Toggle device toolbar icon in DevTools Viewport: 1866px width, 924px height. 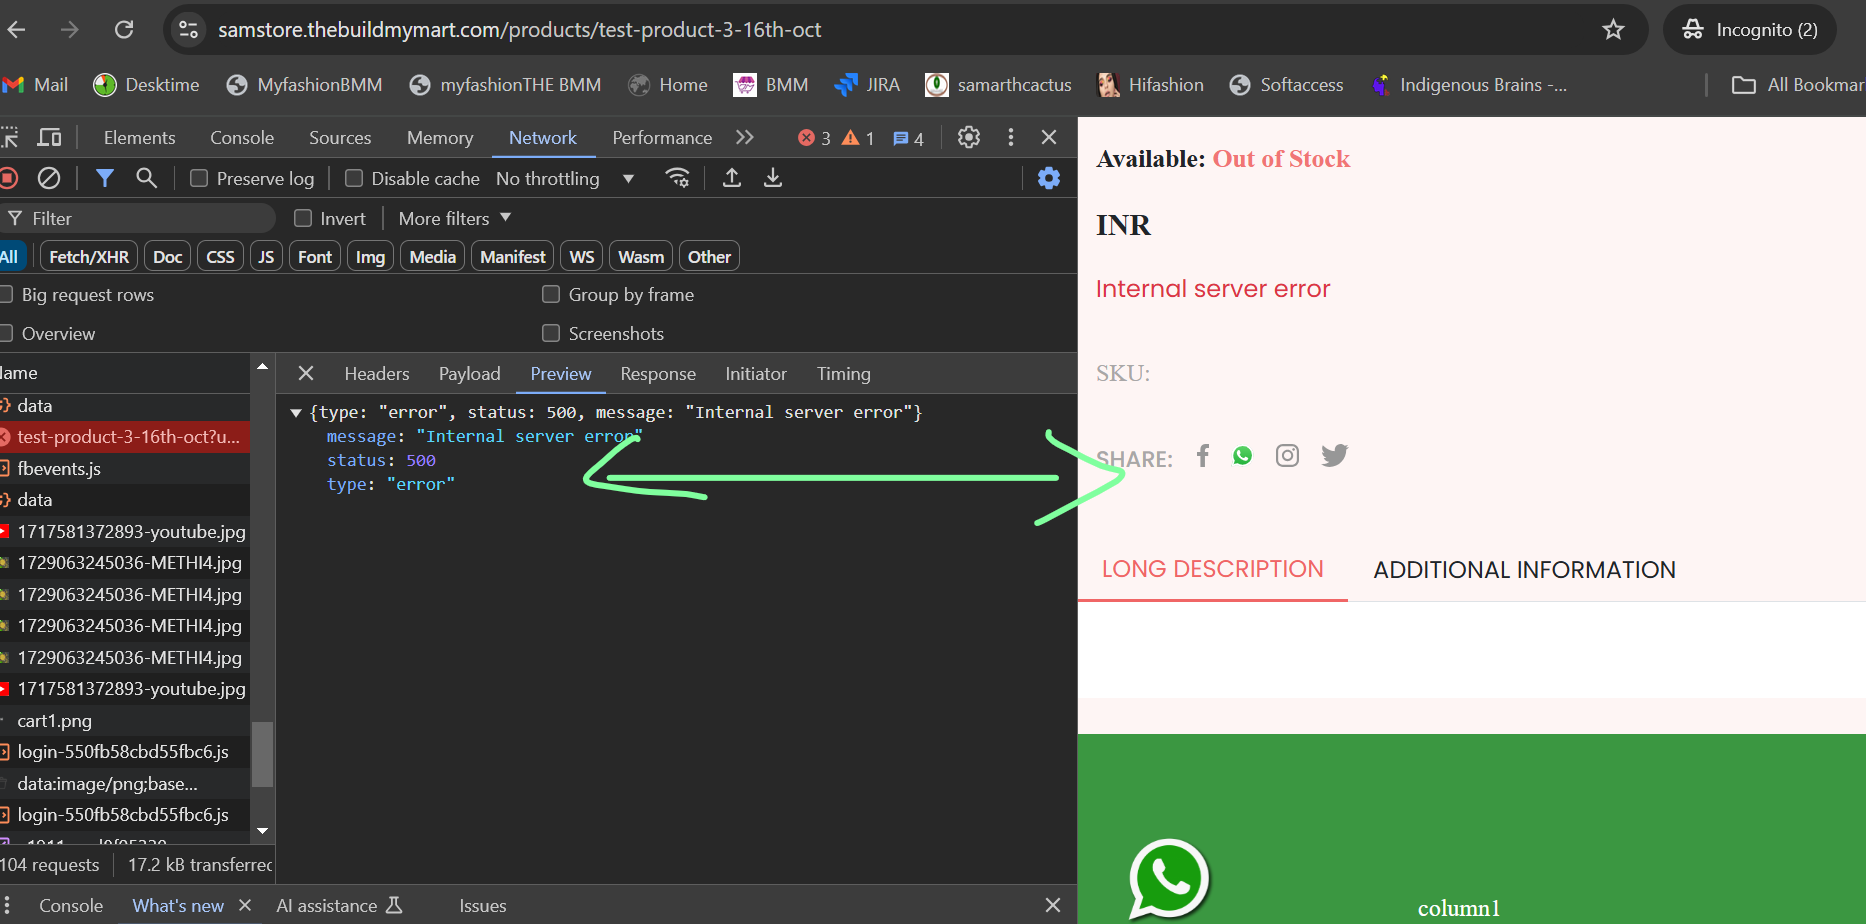(49, 137)
